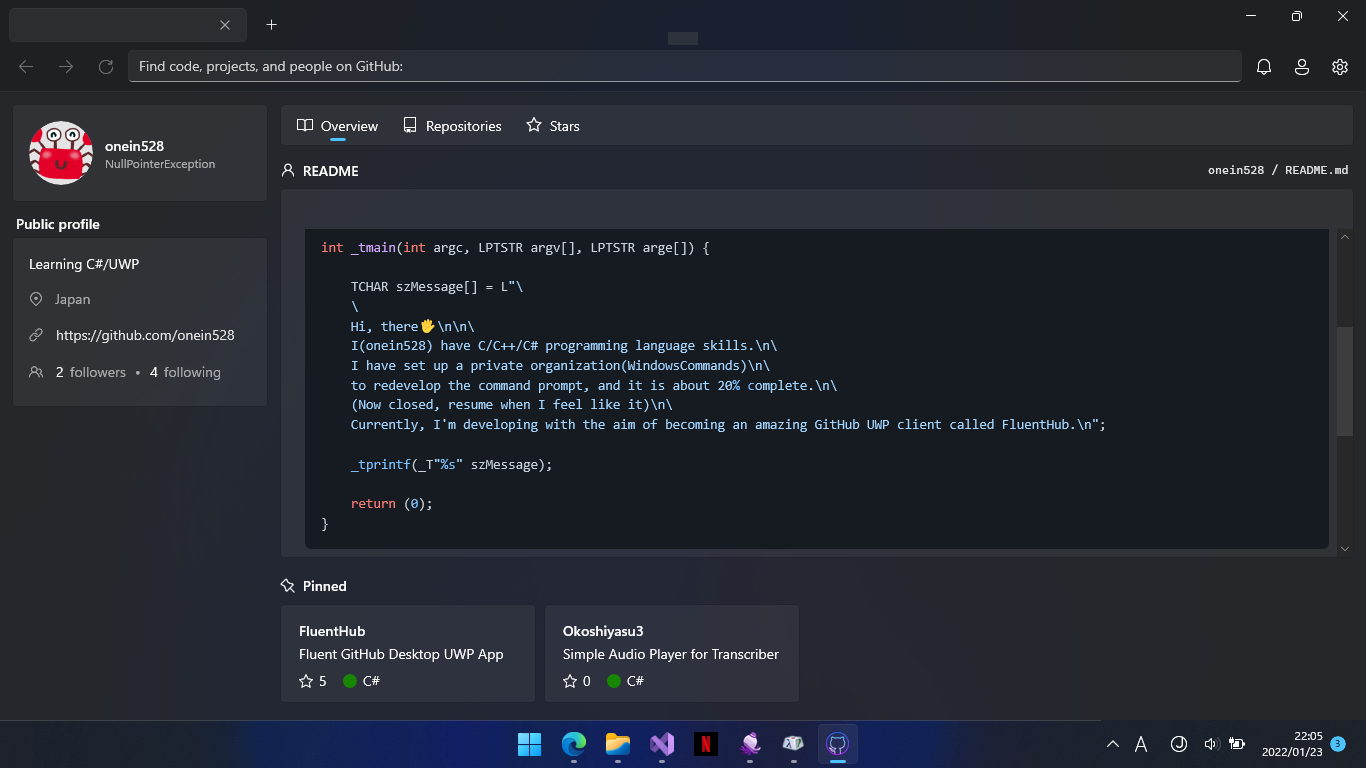Screen dimensions: 1366x768
Task: Launch Visual Studio from the taskbar
Action: coord(661,744)
